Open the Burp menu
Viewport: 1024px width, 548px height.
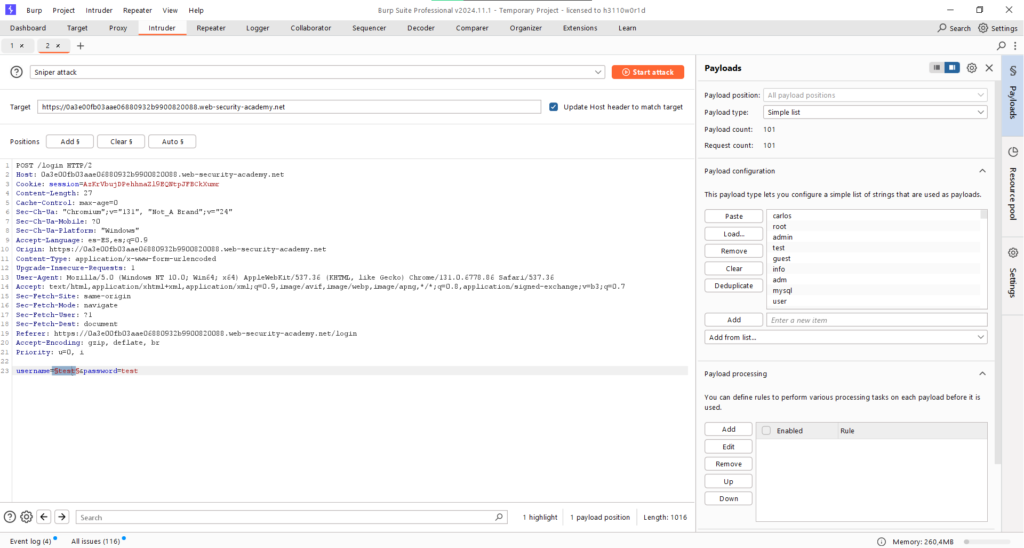pyautogui.click(x=34, y=10)
